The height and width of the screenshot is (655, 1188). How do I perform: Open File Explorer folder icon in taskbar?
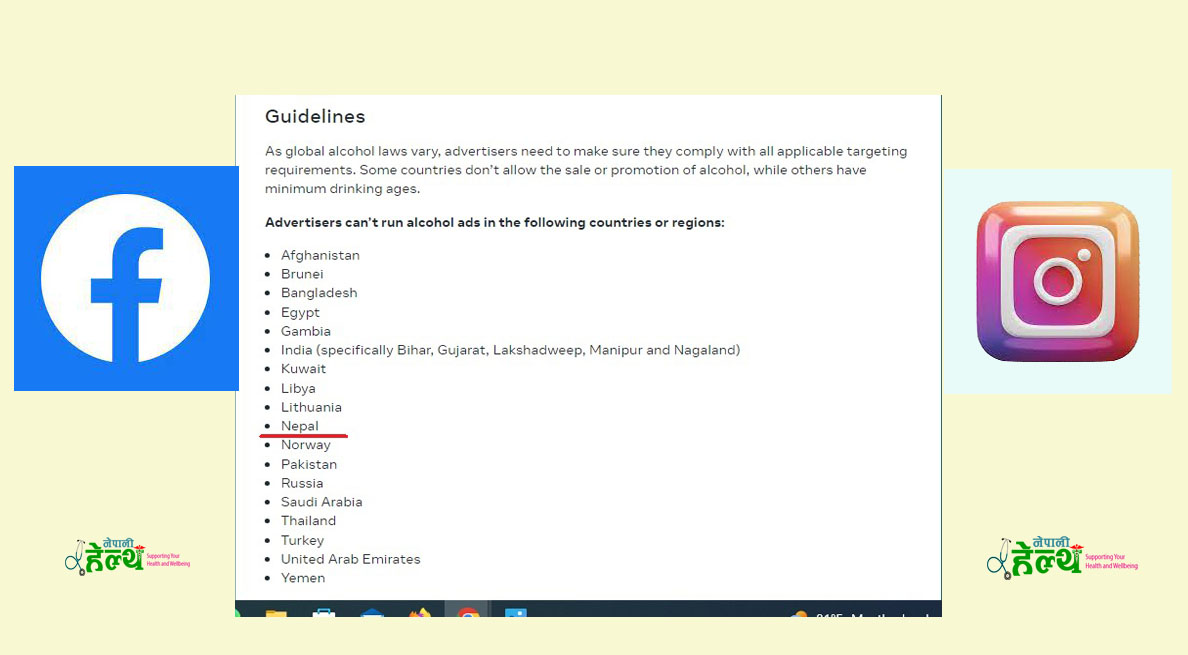(276, 613)
